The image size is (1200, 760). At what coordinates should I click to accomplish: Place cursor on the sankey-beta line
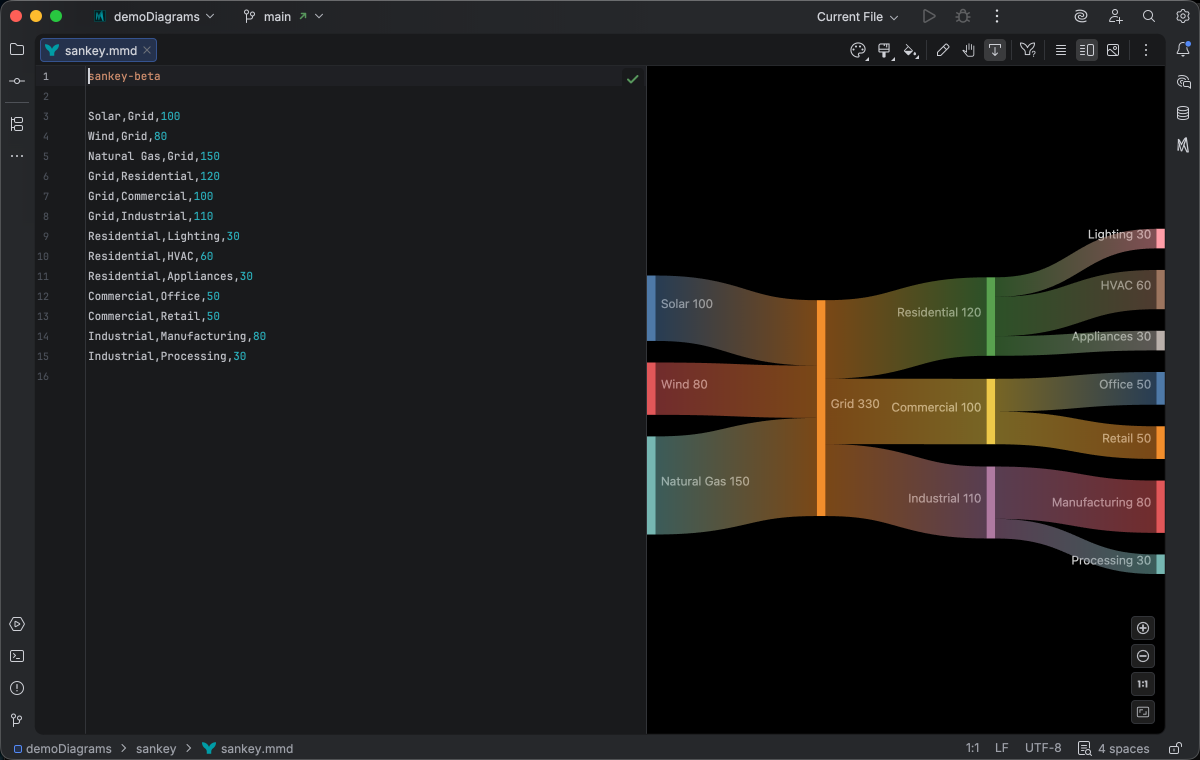click(124, 76)
